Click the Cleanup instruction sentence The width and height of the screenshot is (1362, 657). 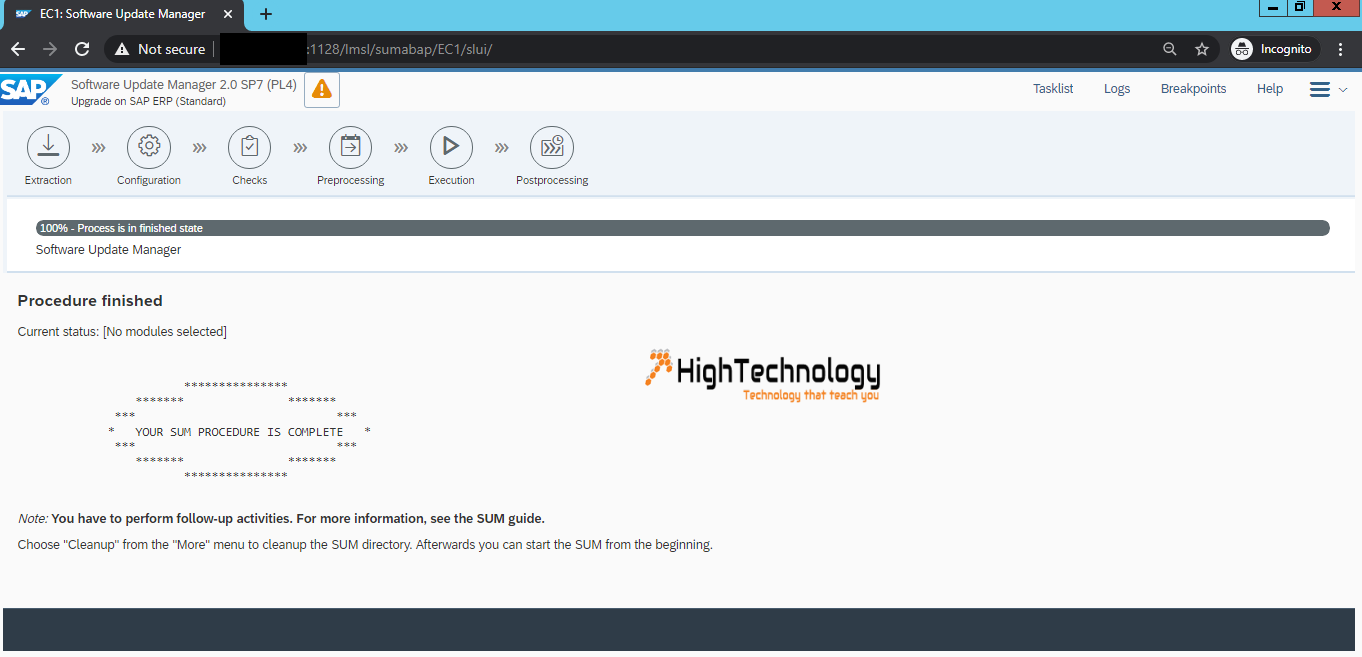pos(365,545)
